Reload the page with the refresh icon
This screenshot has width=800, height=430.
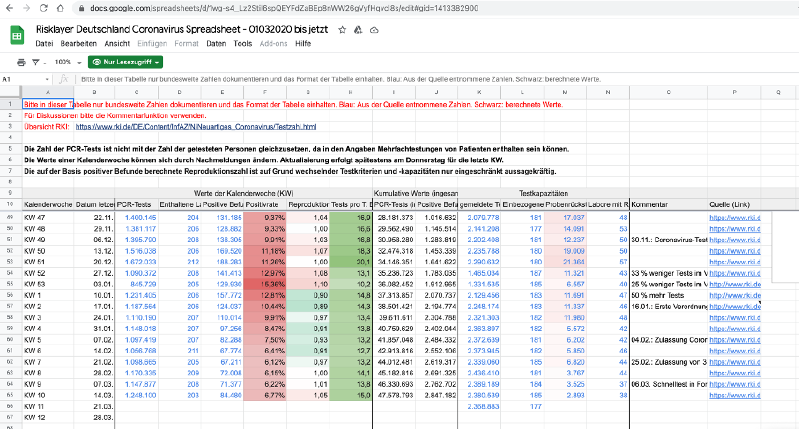coord(44,8)
